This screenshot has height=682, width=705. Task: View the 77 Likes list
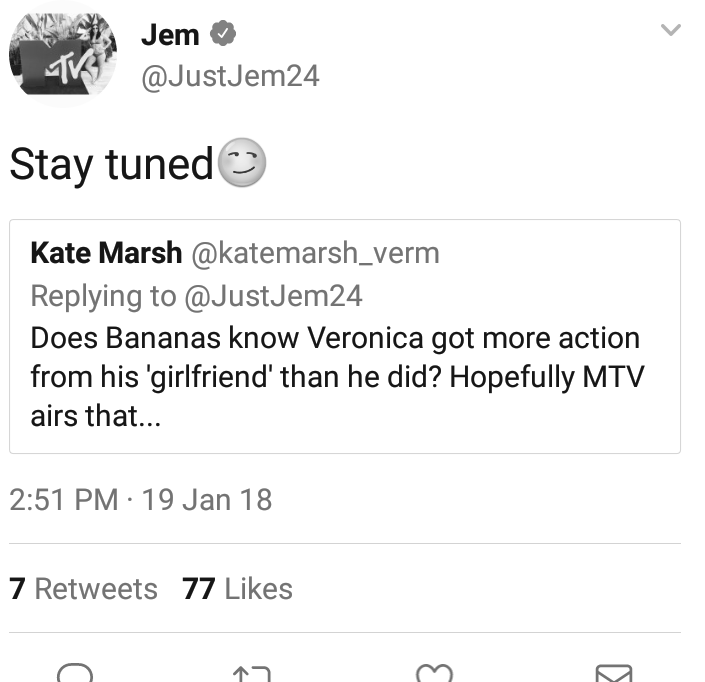click(x=237, y=589)
